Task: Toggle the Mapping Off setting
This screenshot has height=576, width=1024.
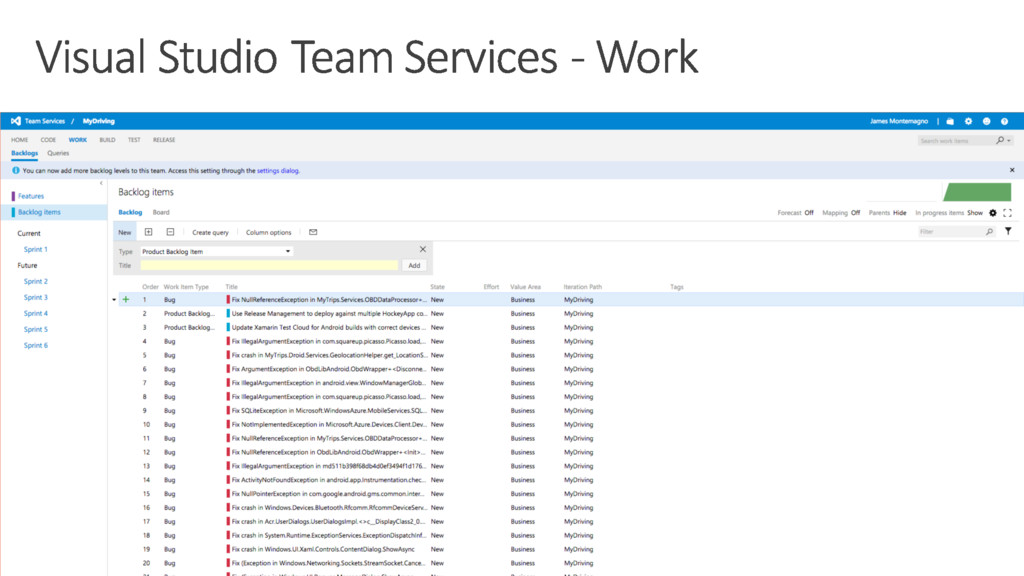Action: 855,213
